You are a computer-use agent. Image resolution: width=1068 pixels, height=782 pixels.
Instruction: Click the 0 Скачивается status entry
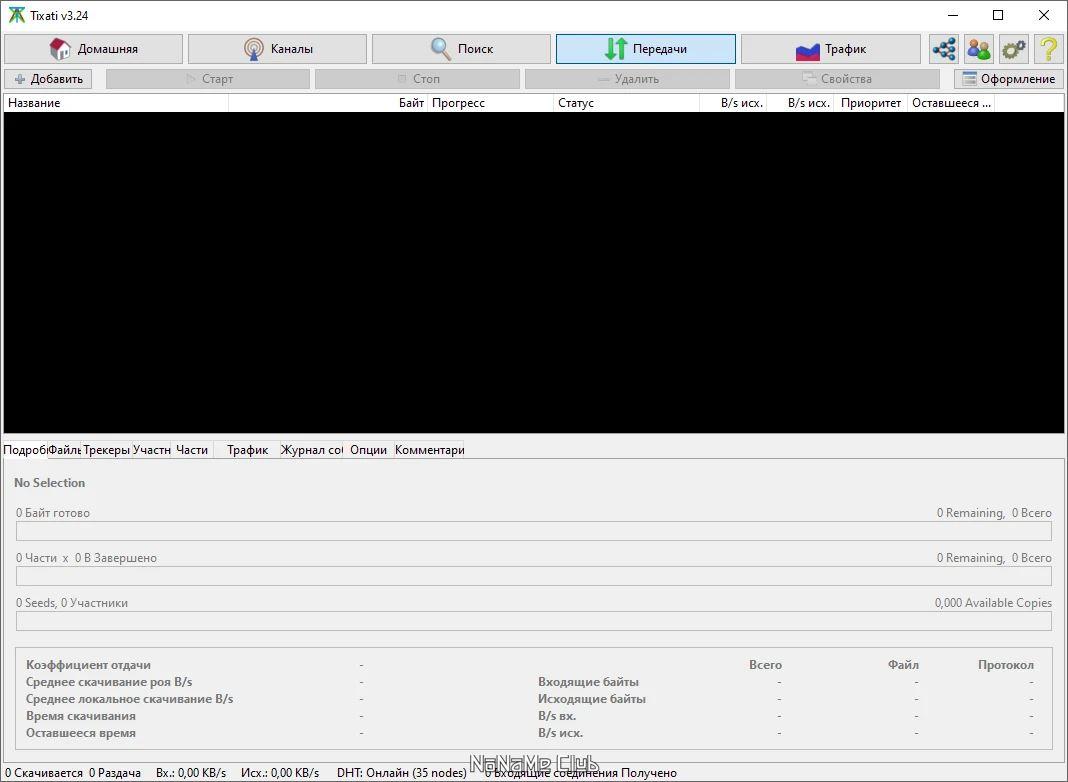(x=44, y=772)
